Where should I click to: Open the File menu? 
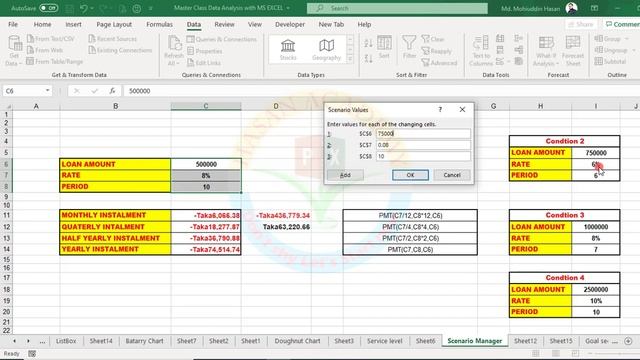click(x=13, y=24)
